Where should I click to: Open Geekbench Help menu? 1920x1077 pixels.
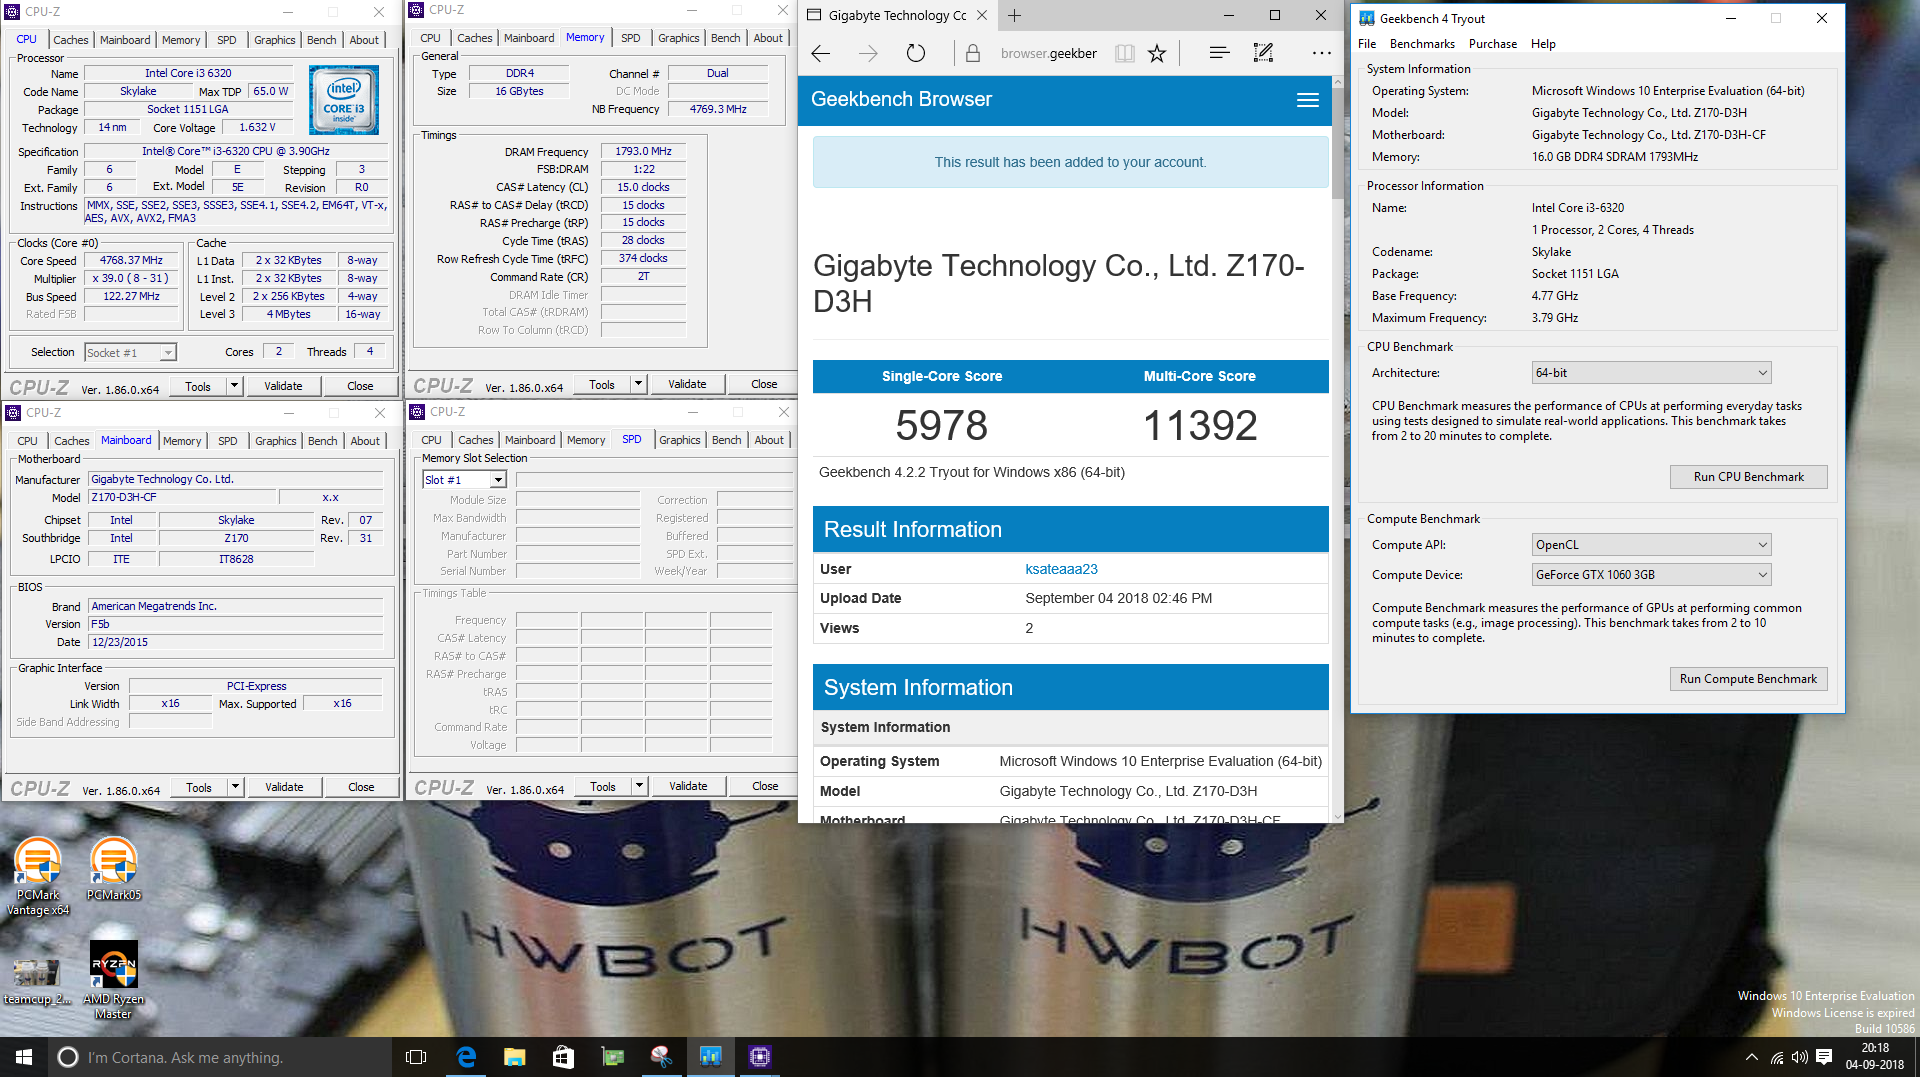[1543, 44]
